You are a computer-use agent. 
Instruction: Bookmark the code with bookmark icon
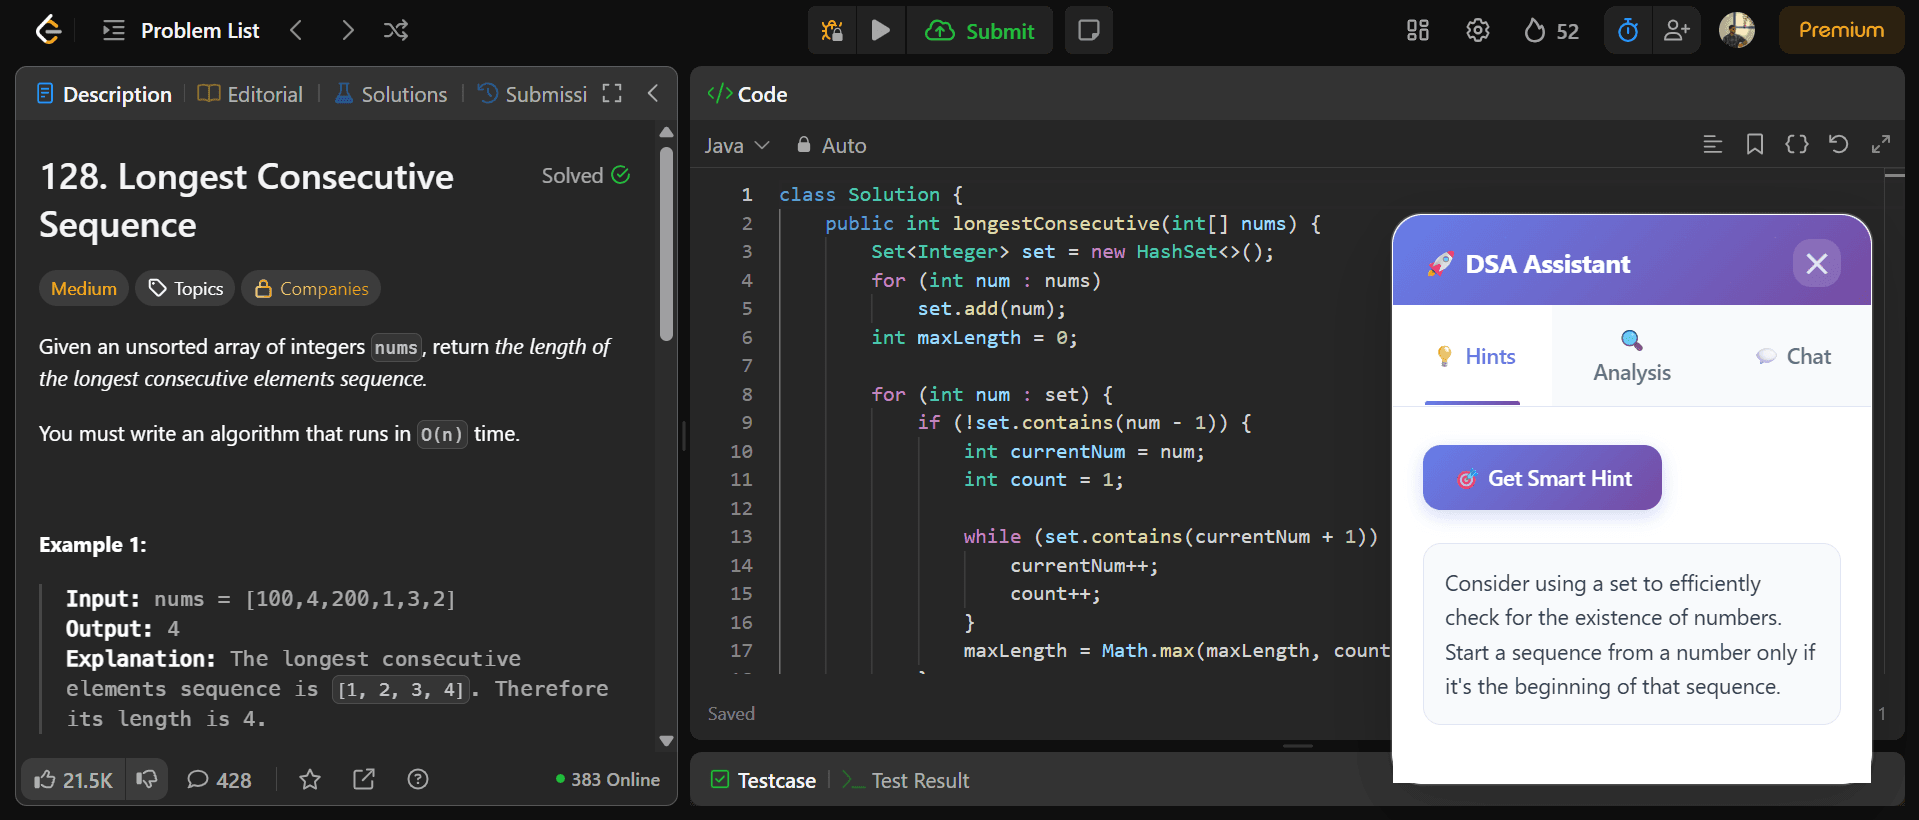point(1754,145)
